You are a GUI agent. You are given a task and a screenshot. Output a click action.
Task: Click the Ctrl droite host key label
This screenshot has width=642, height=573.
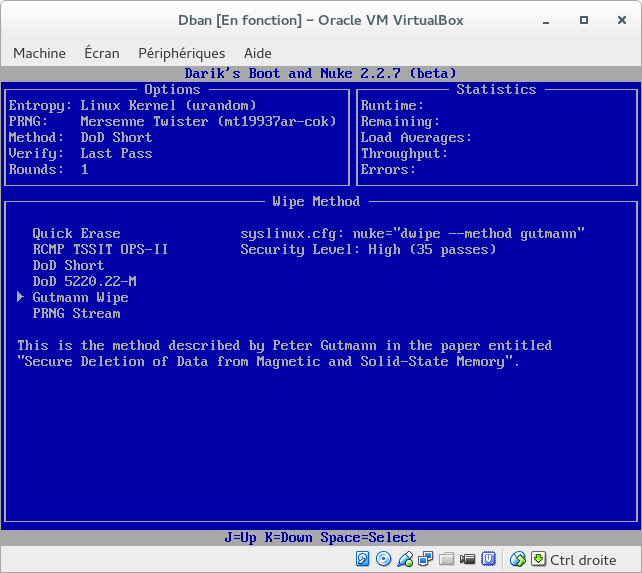586,559
